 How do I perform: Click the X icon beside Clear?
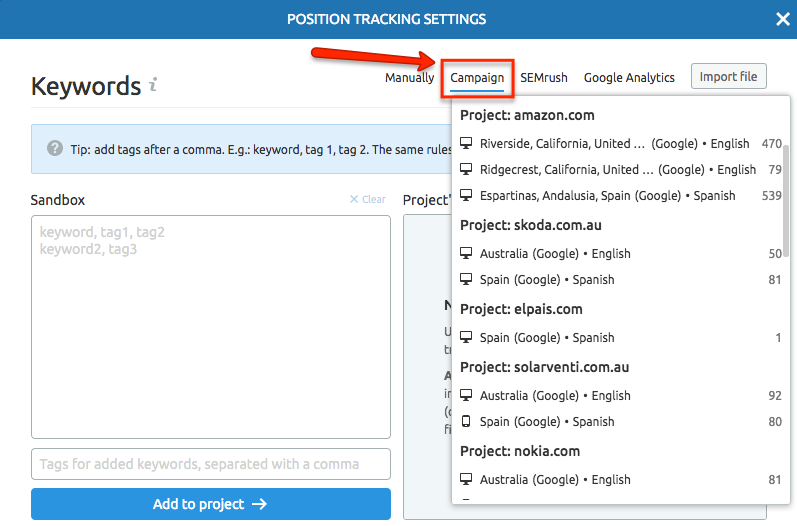[x=354, y=199]
